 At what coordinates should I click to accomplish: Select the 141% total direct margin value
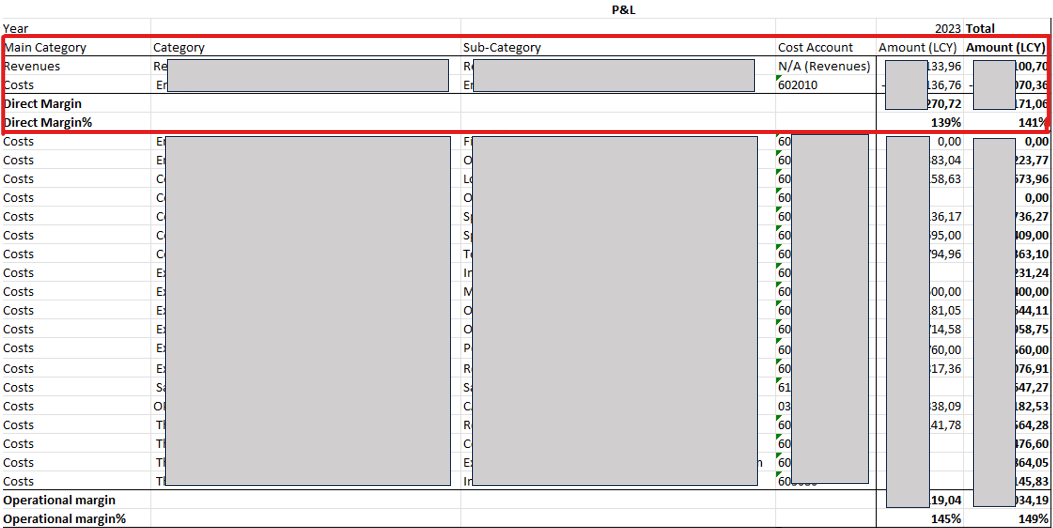(1034, 123)
